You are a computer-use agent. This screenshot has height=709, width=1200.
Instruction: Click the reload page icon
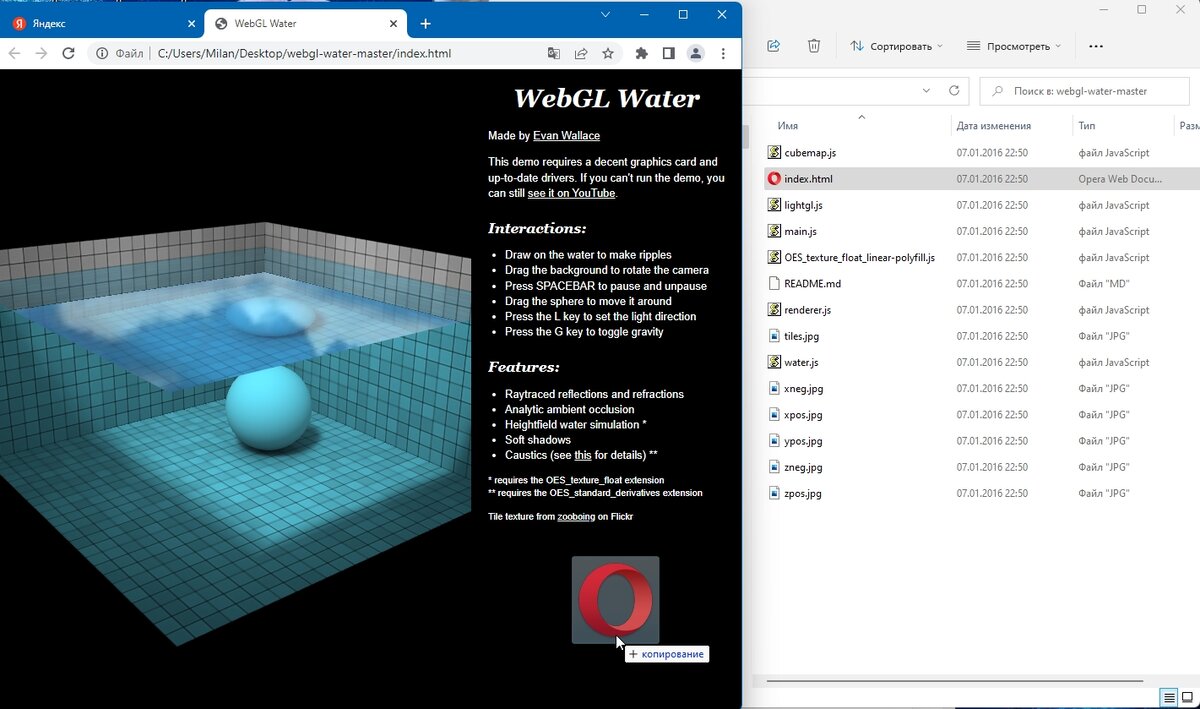(x=68, y=53)
